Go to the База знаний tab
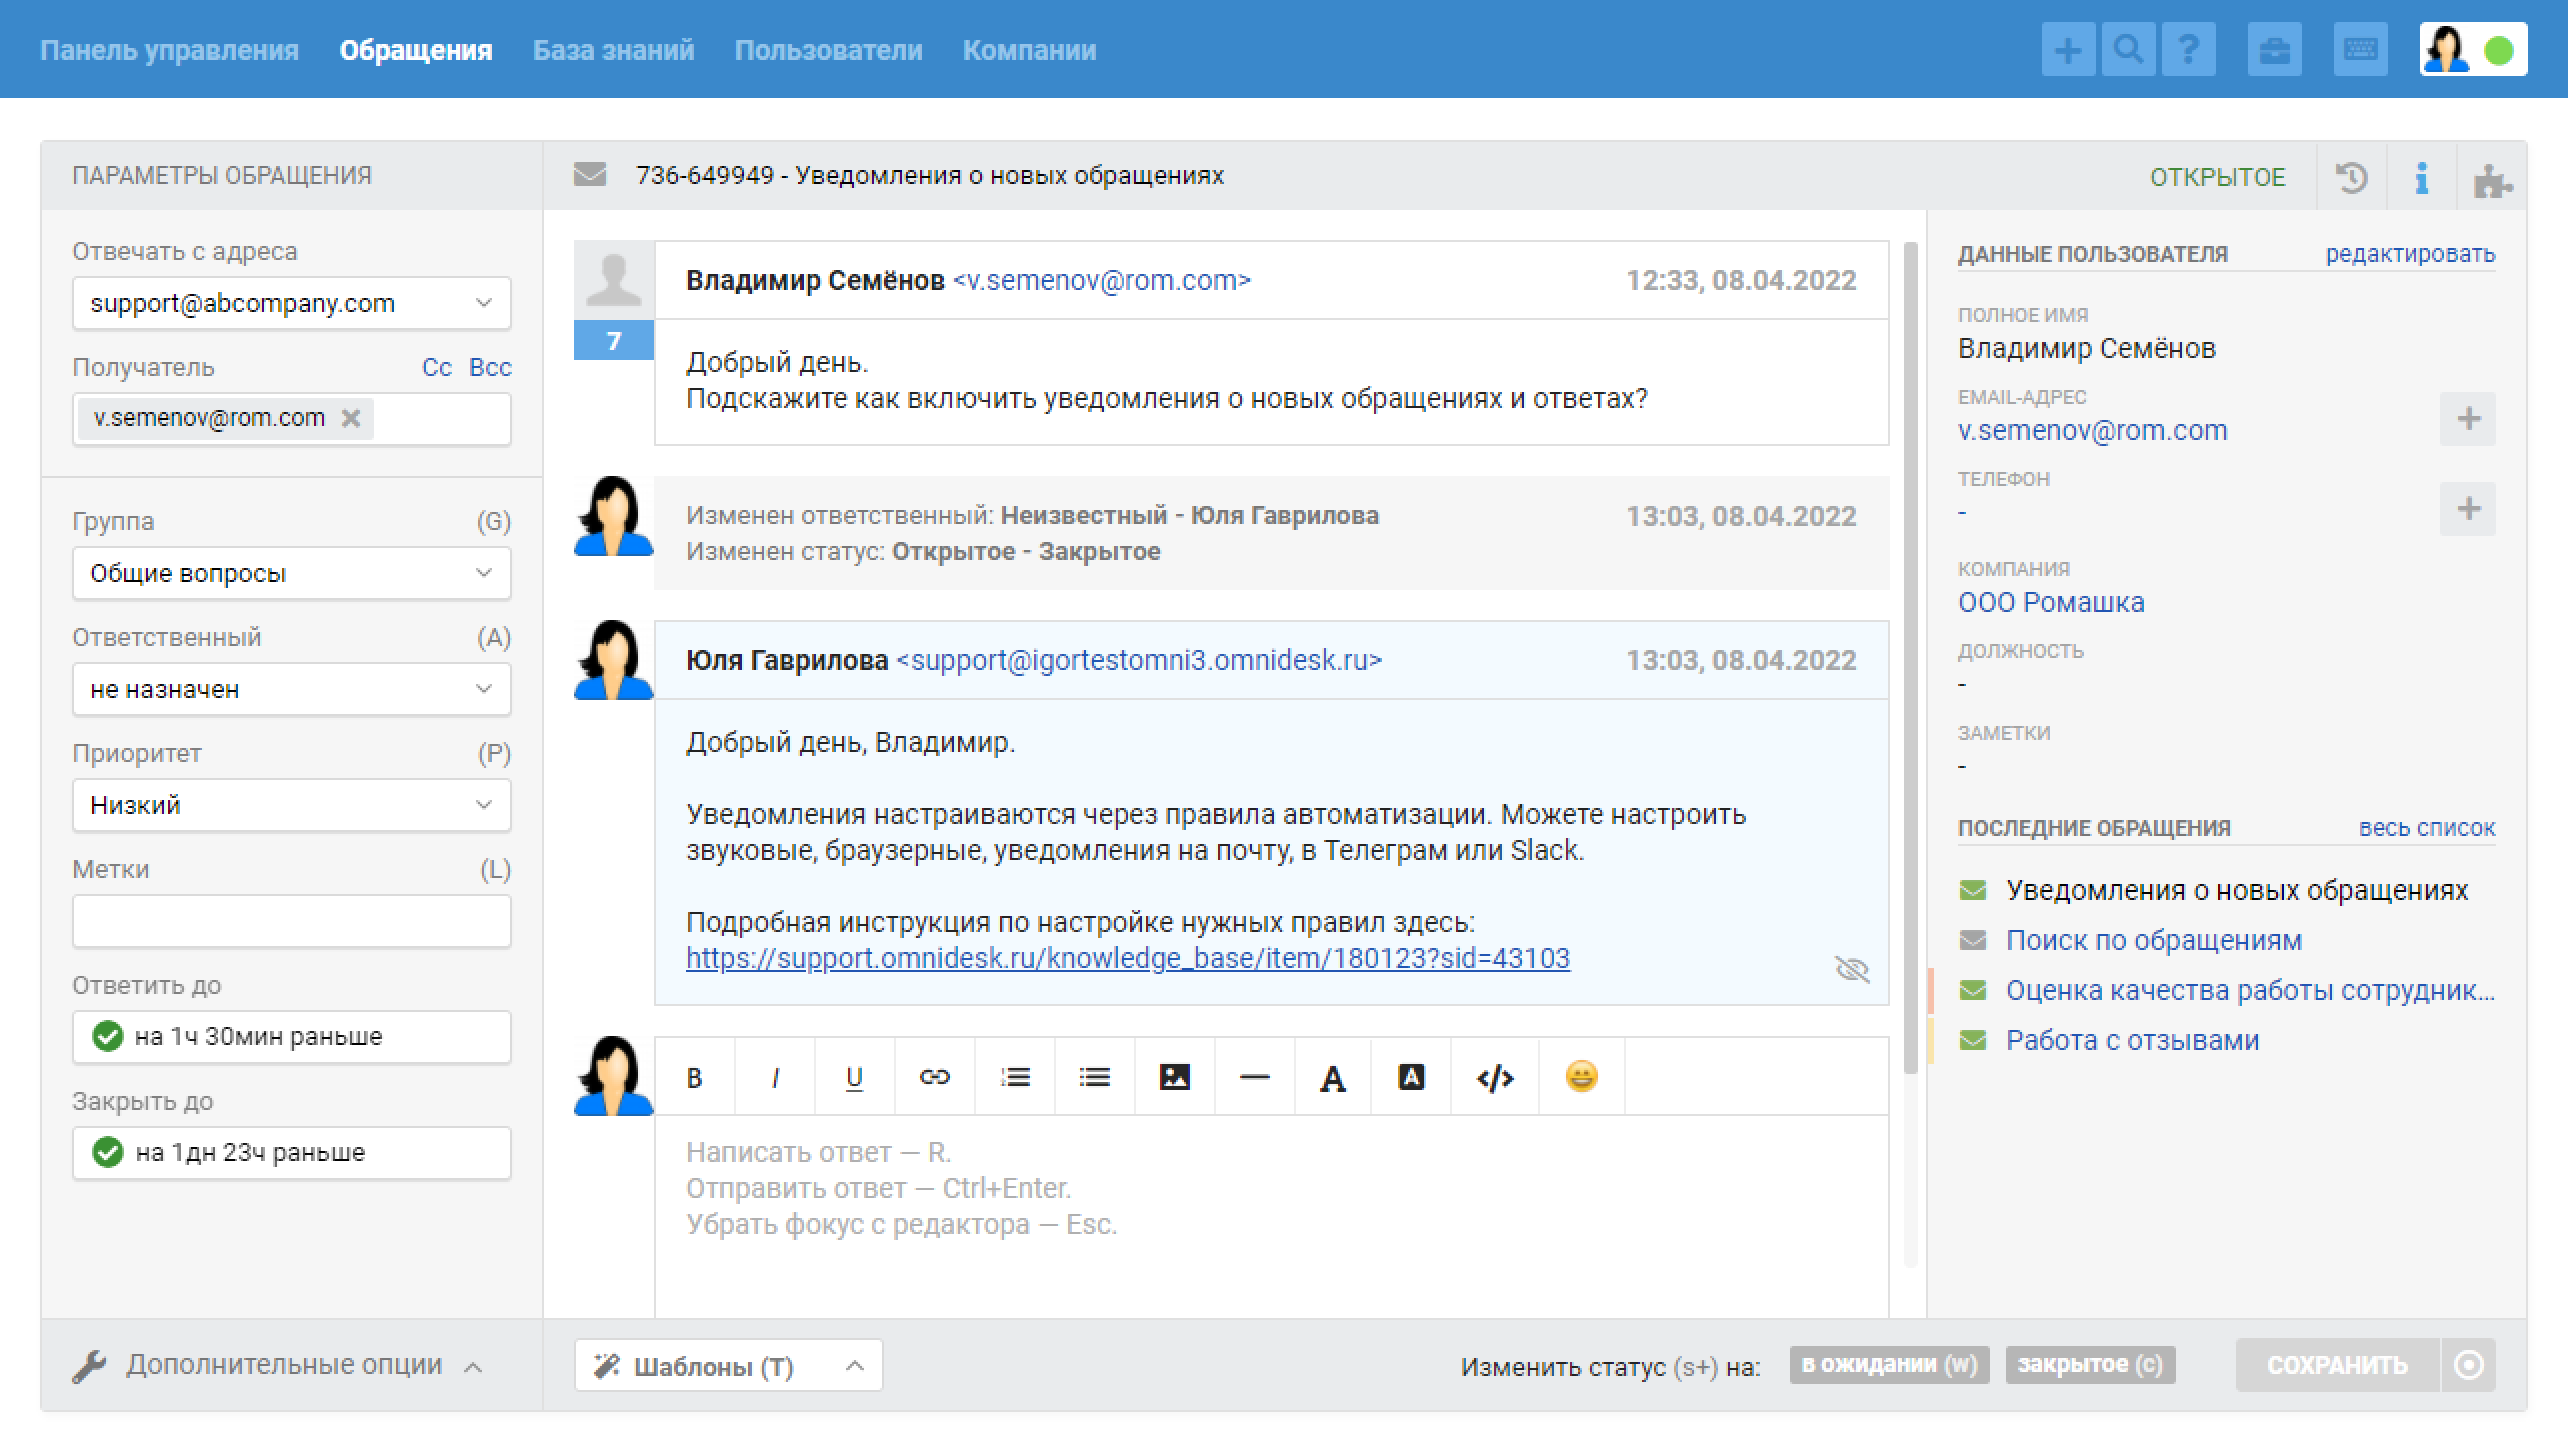2568x1452 pixels. click(x=613, y=50)
